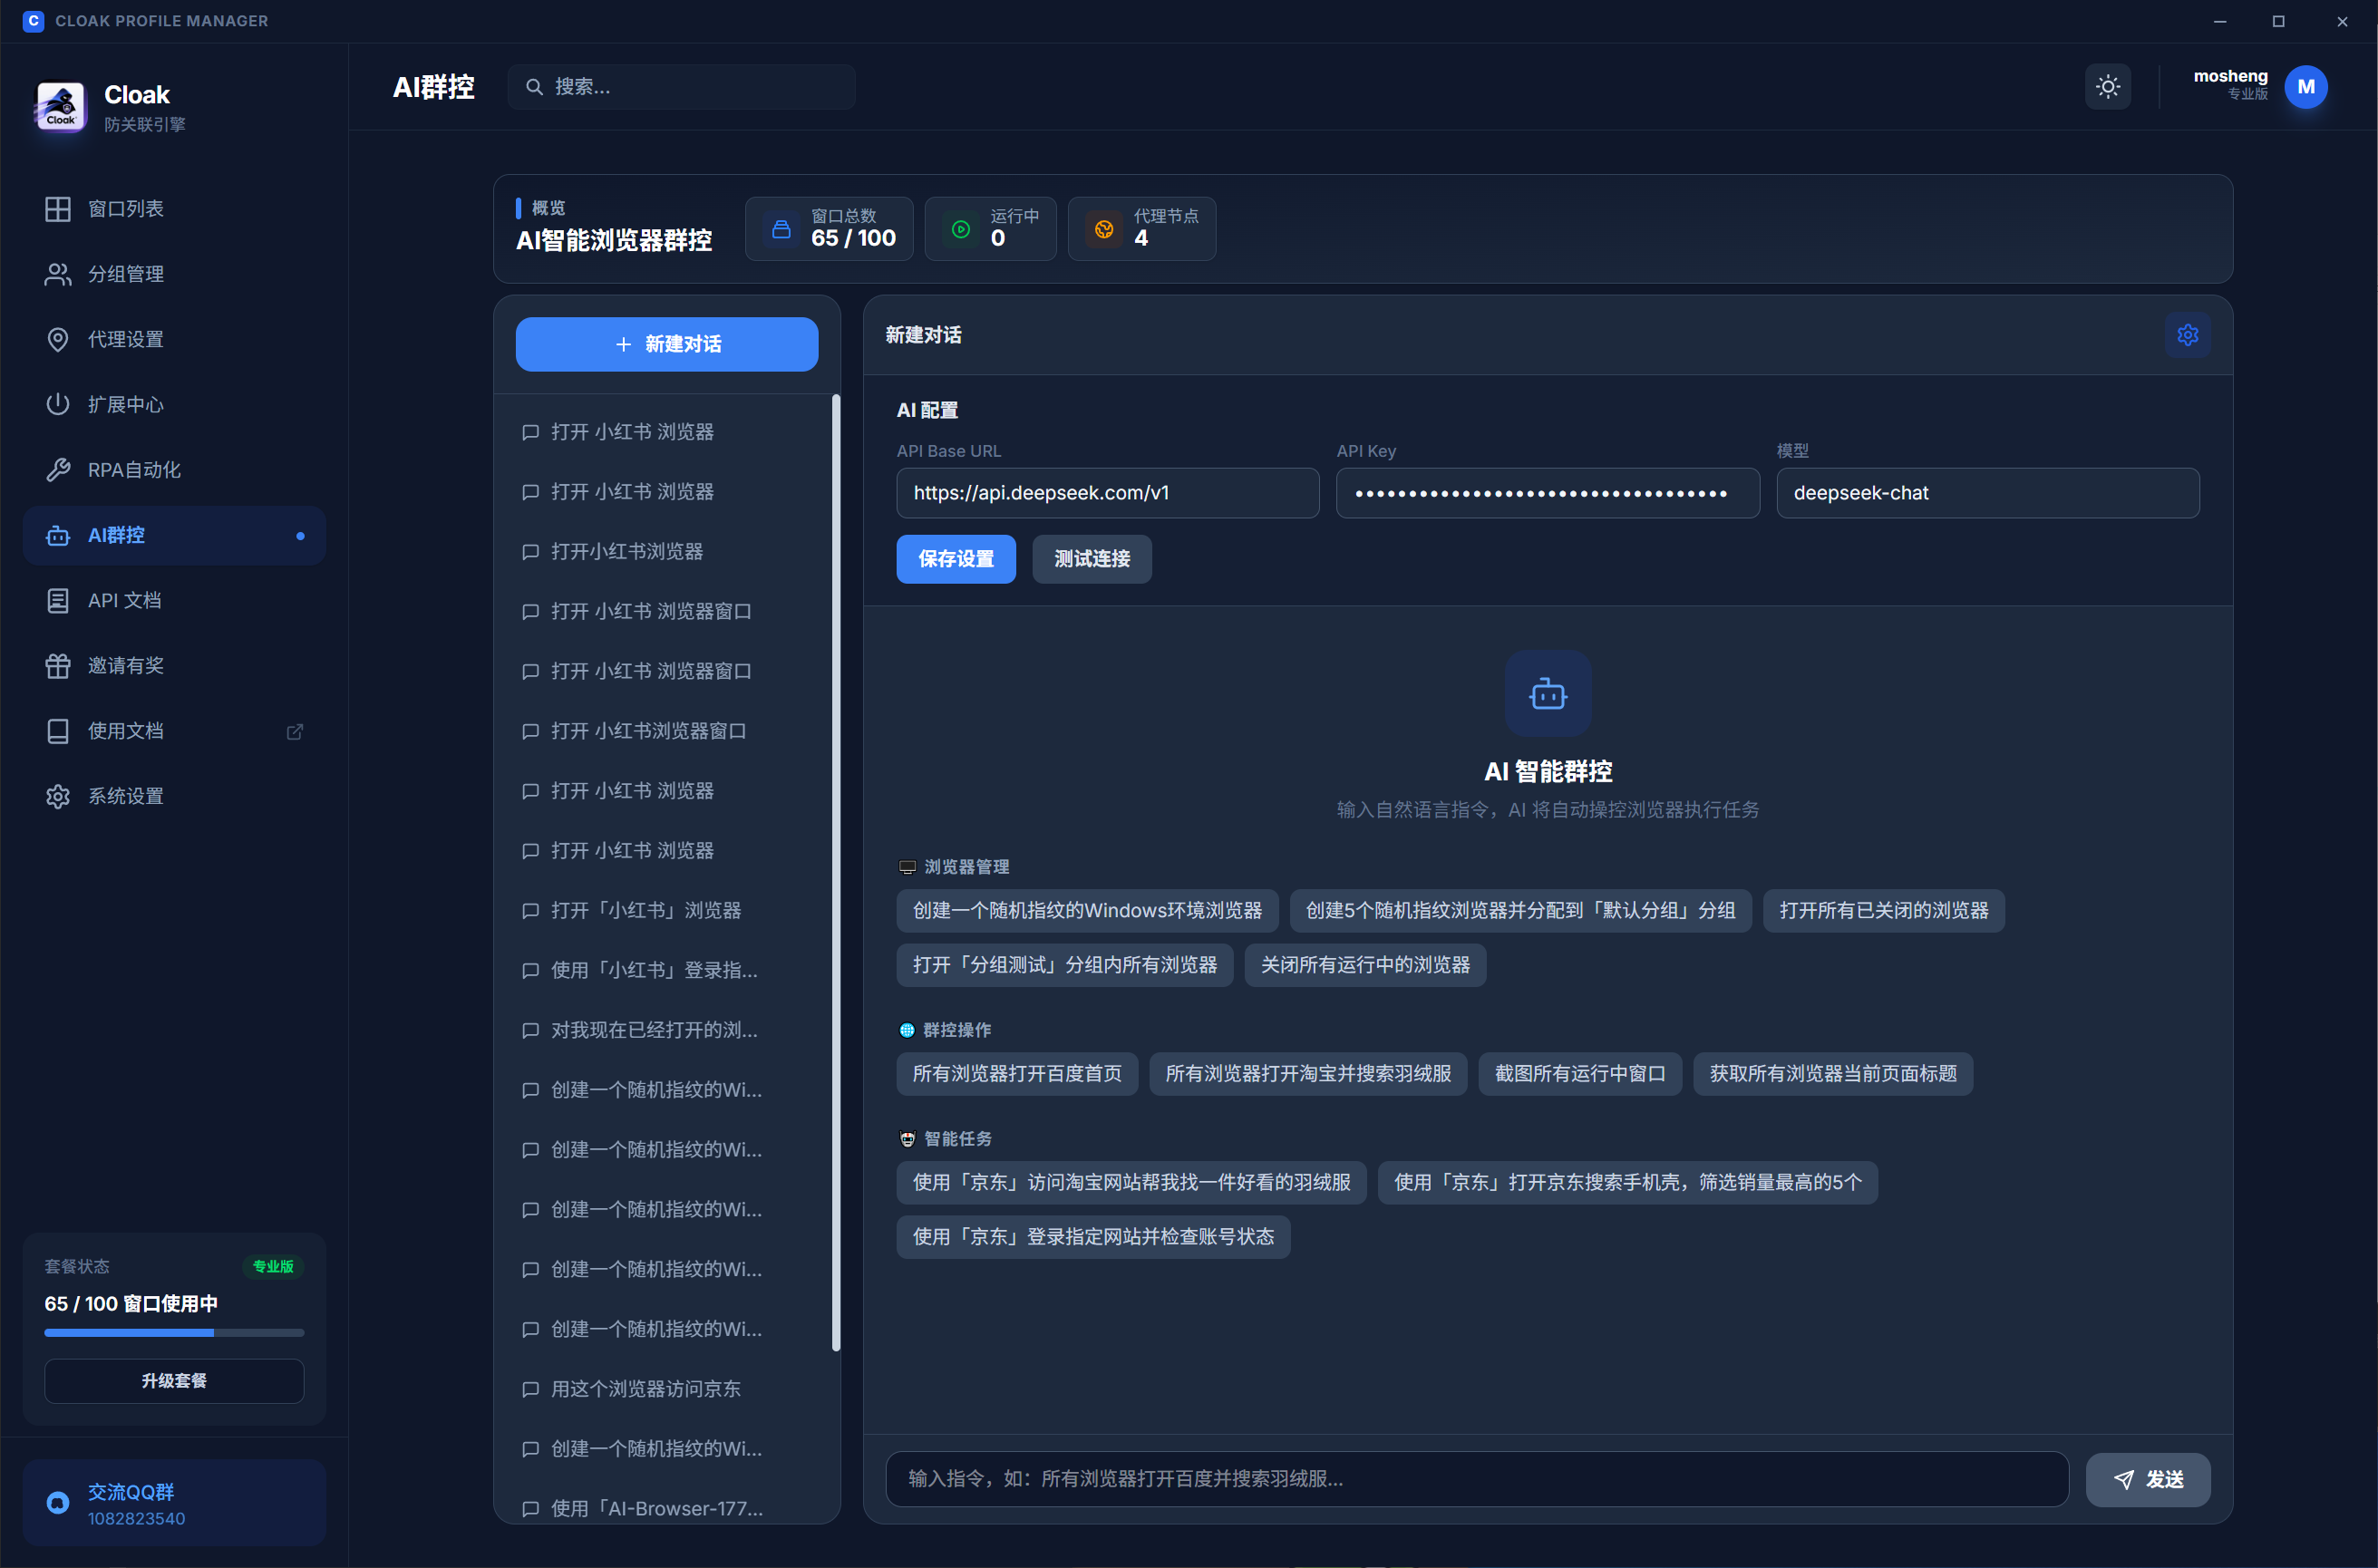
Task: Open AI config gear icon in chat header
Action: [x=2187, y=335]
